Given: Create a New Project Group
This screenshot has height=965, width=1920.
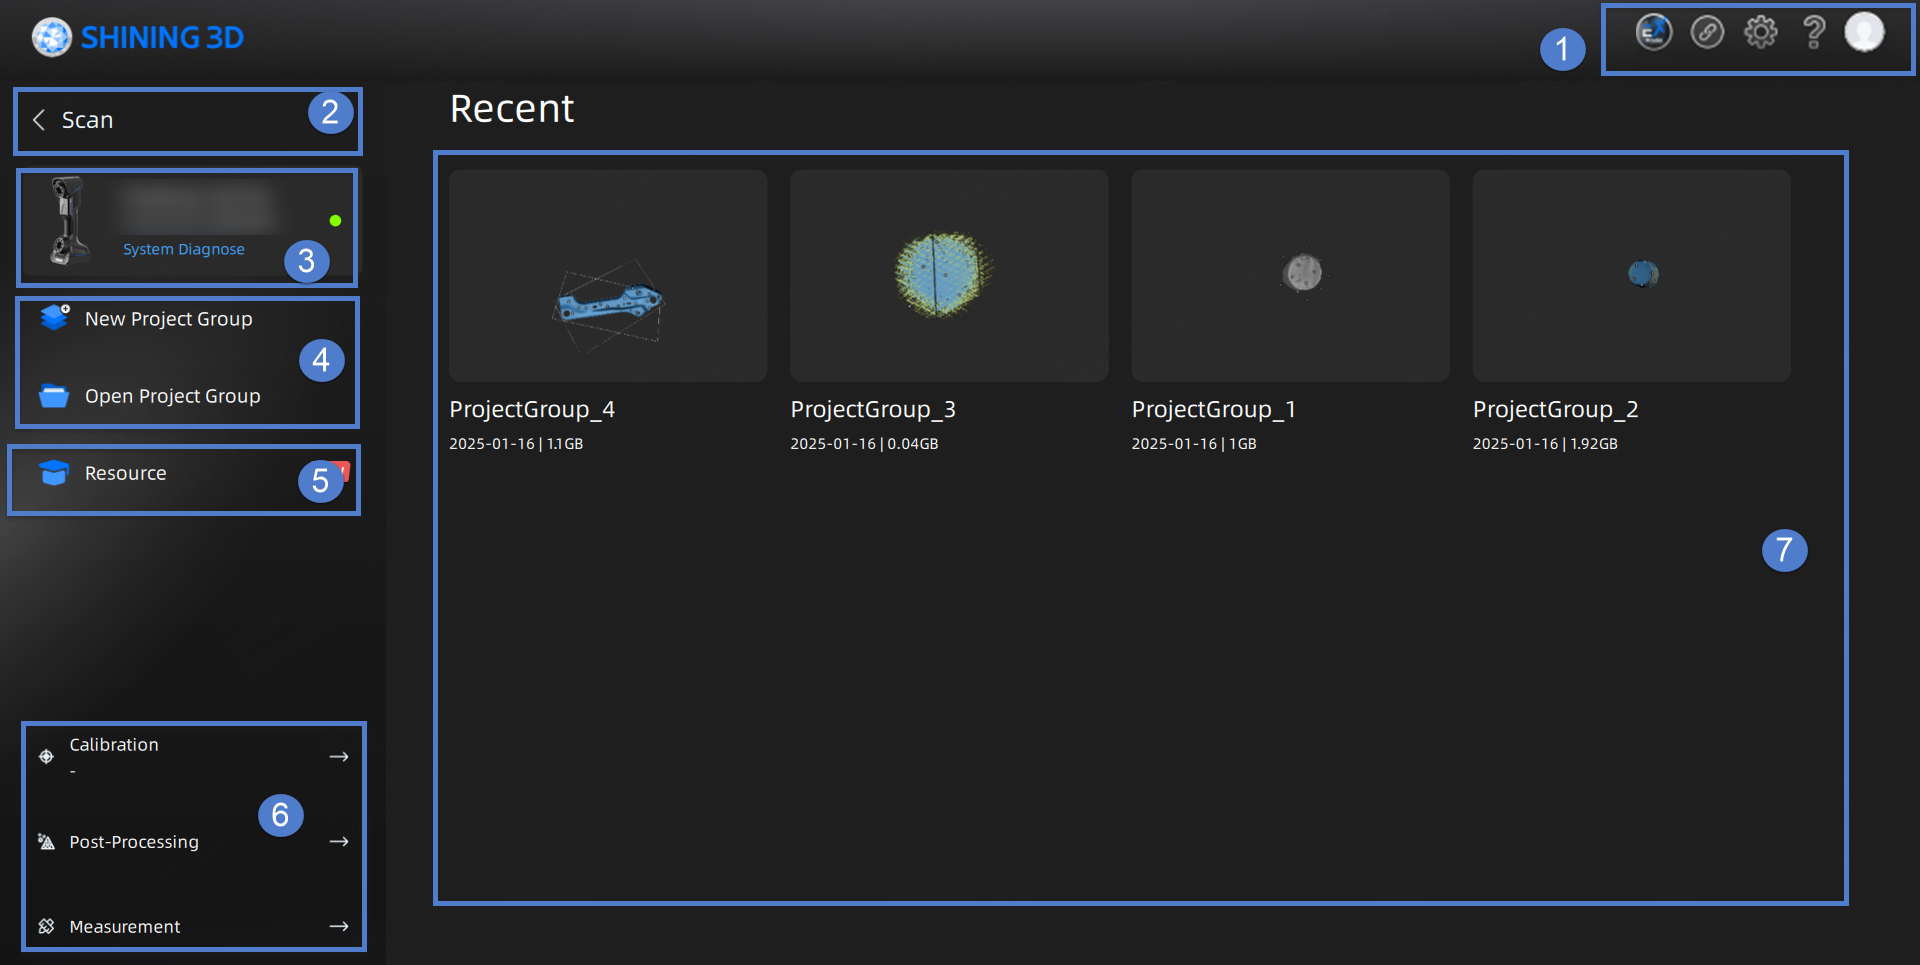Looking at the screenshot, I should [168, 319].
